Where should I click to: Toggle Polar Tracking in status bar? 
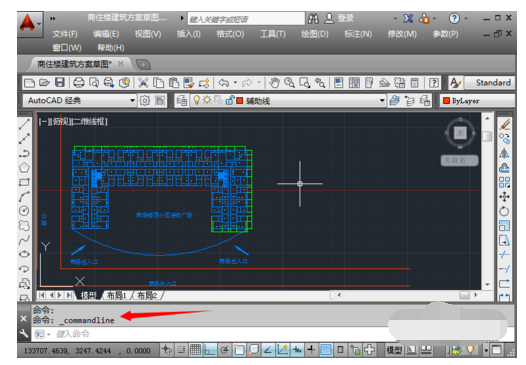tap(224, 350)
